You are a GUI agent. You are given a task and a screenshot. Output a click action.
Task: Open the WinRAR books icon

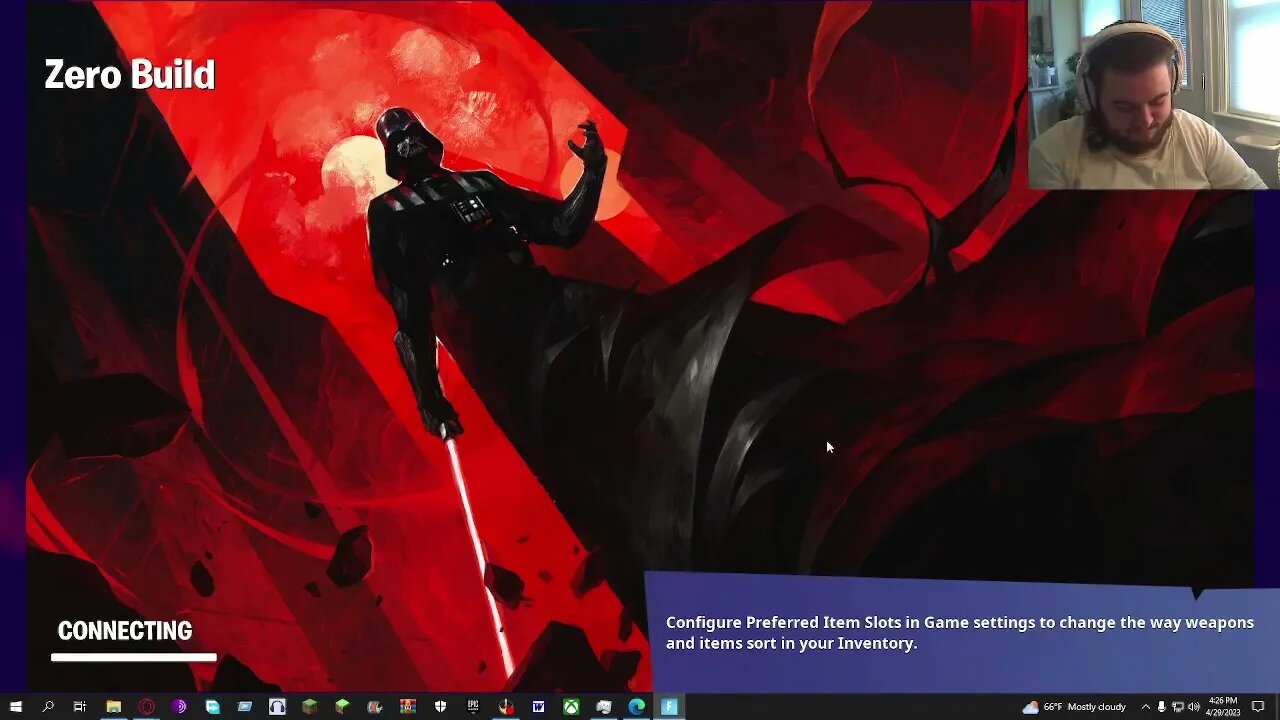pyautogui.click(x=407, y=707)
